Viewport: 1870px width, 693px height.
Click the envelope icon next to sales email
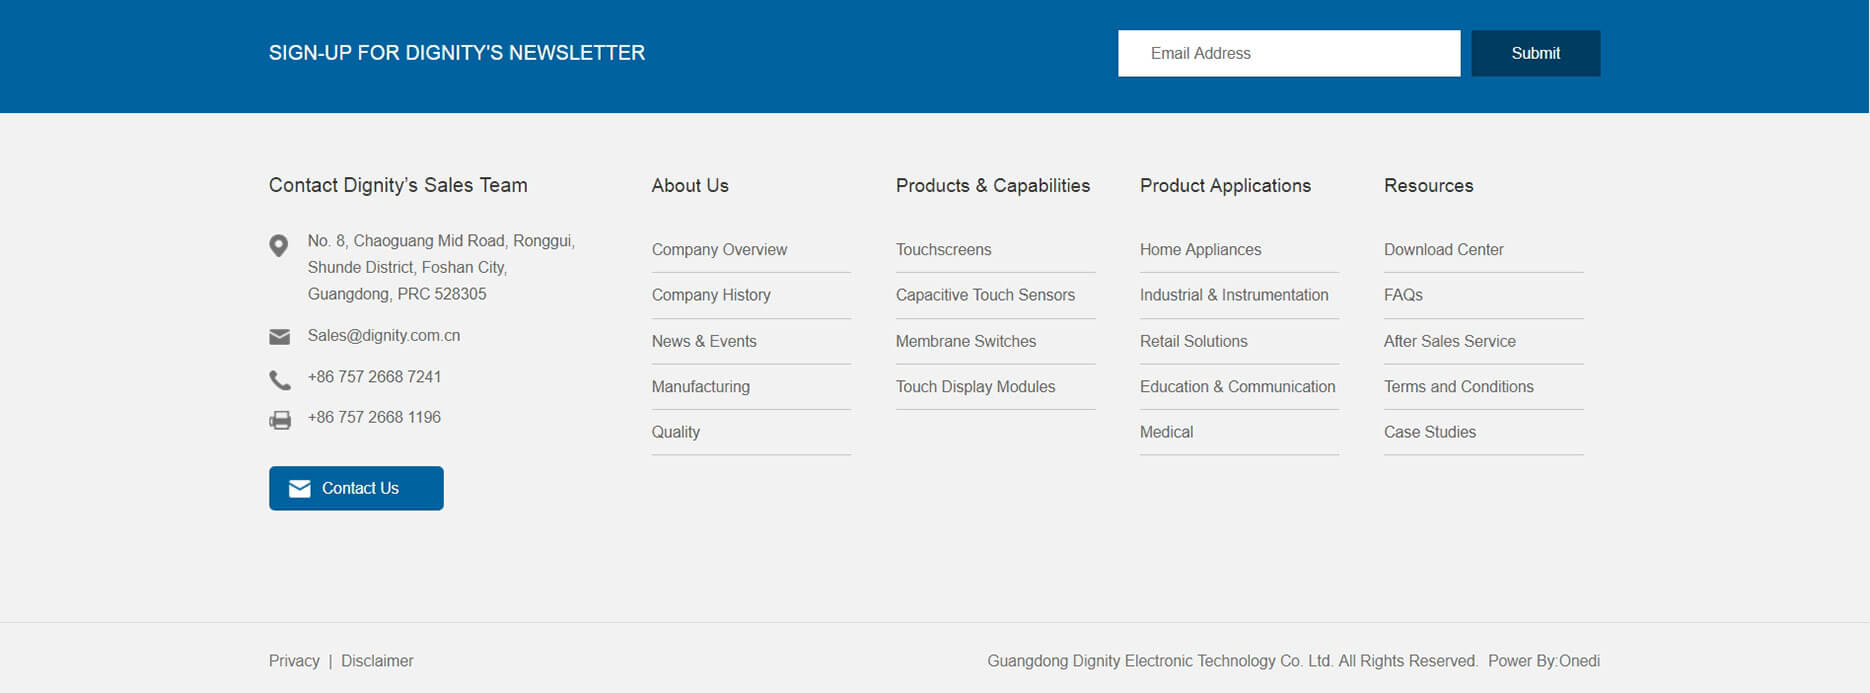point(280,337)
